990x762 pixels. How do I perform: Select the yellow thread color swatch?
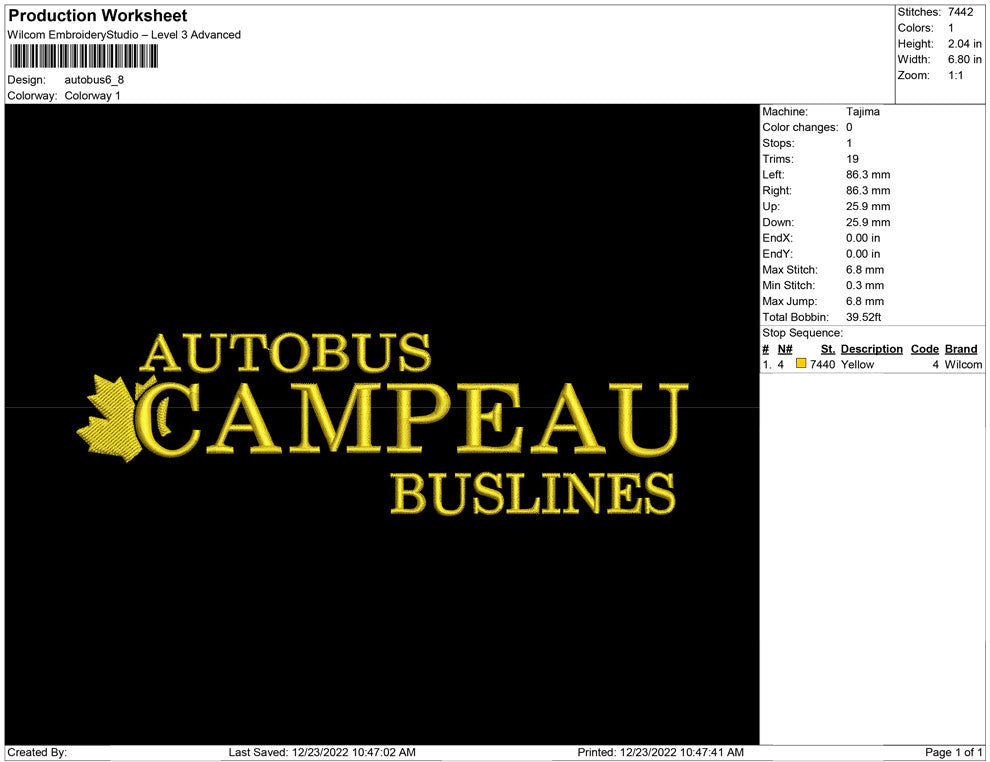tap(801, 365)
